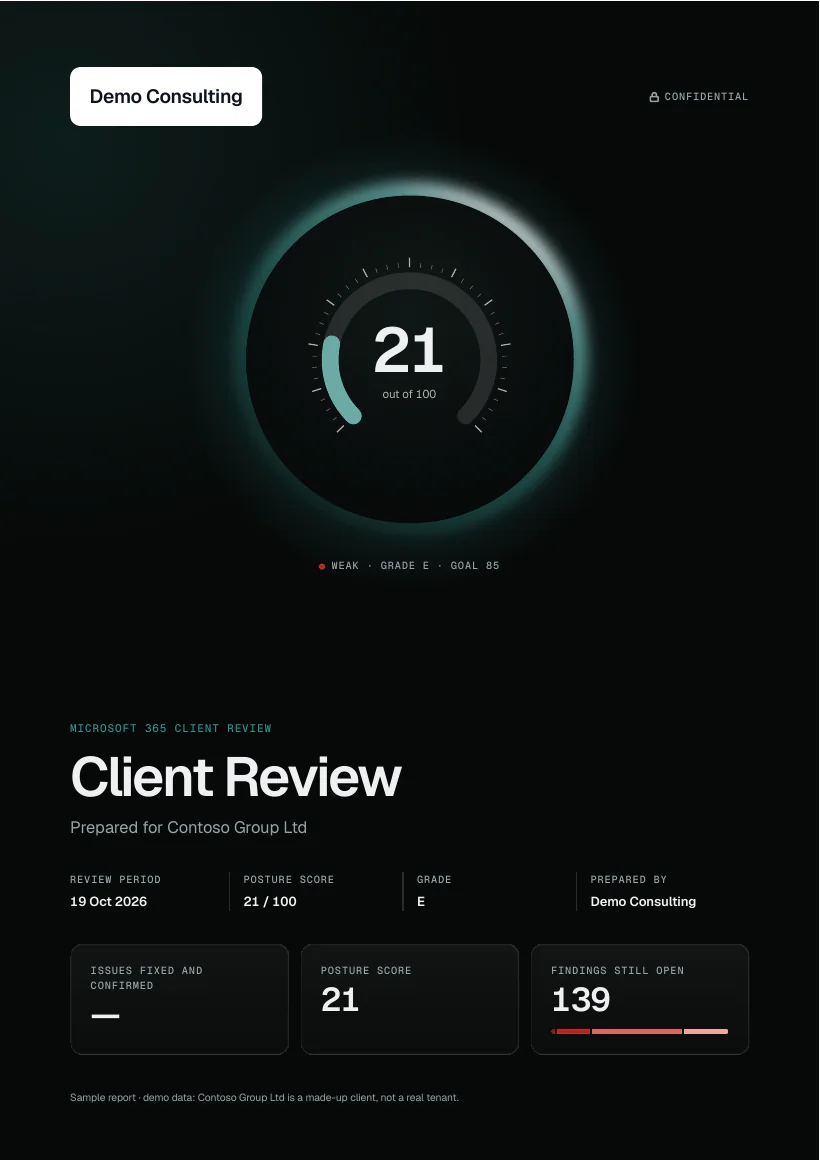Click the REVIEW PERIOD label
Image resolution: width=820 pixels, height=1160 pixels.
coord(115,880)
